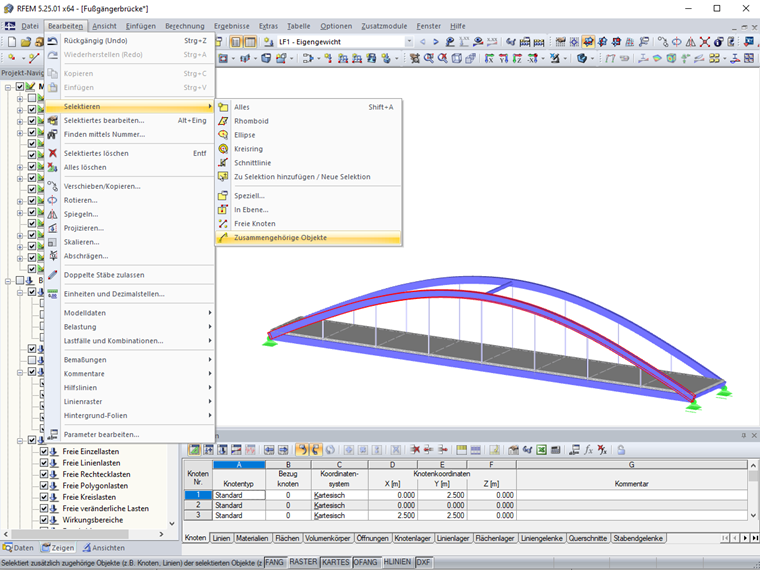
Task: Toggle the Freie Rechtecklasten checkbox
Action: (44, 474)
